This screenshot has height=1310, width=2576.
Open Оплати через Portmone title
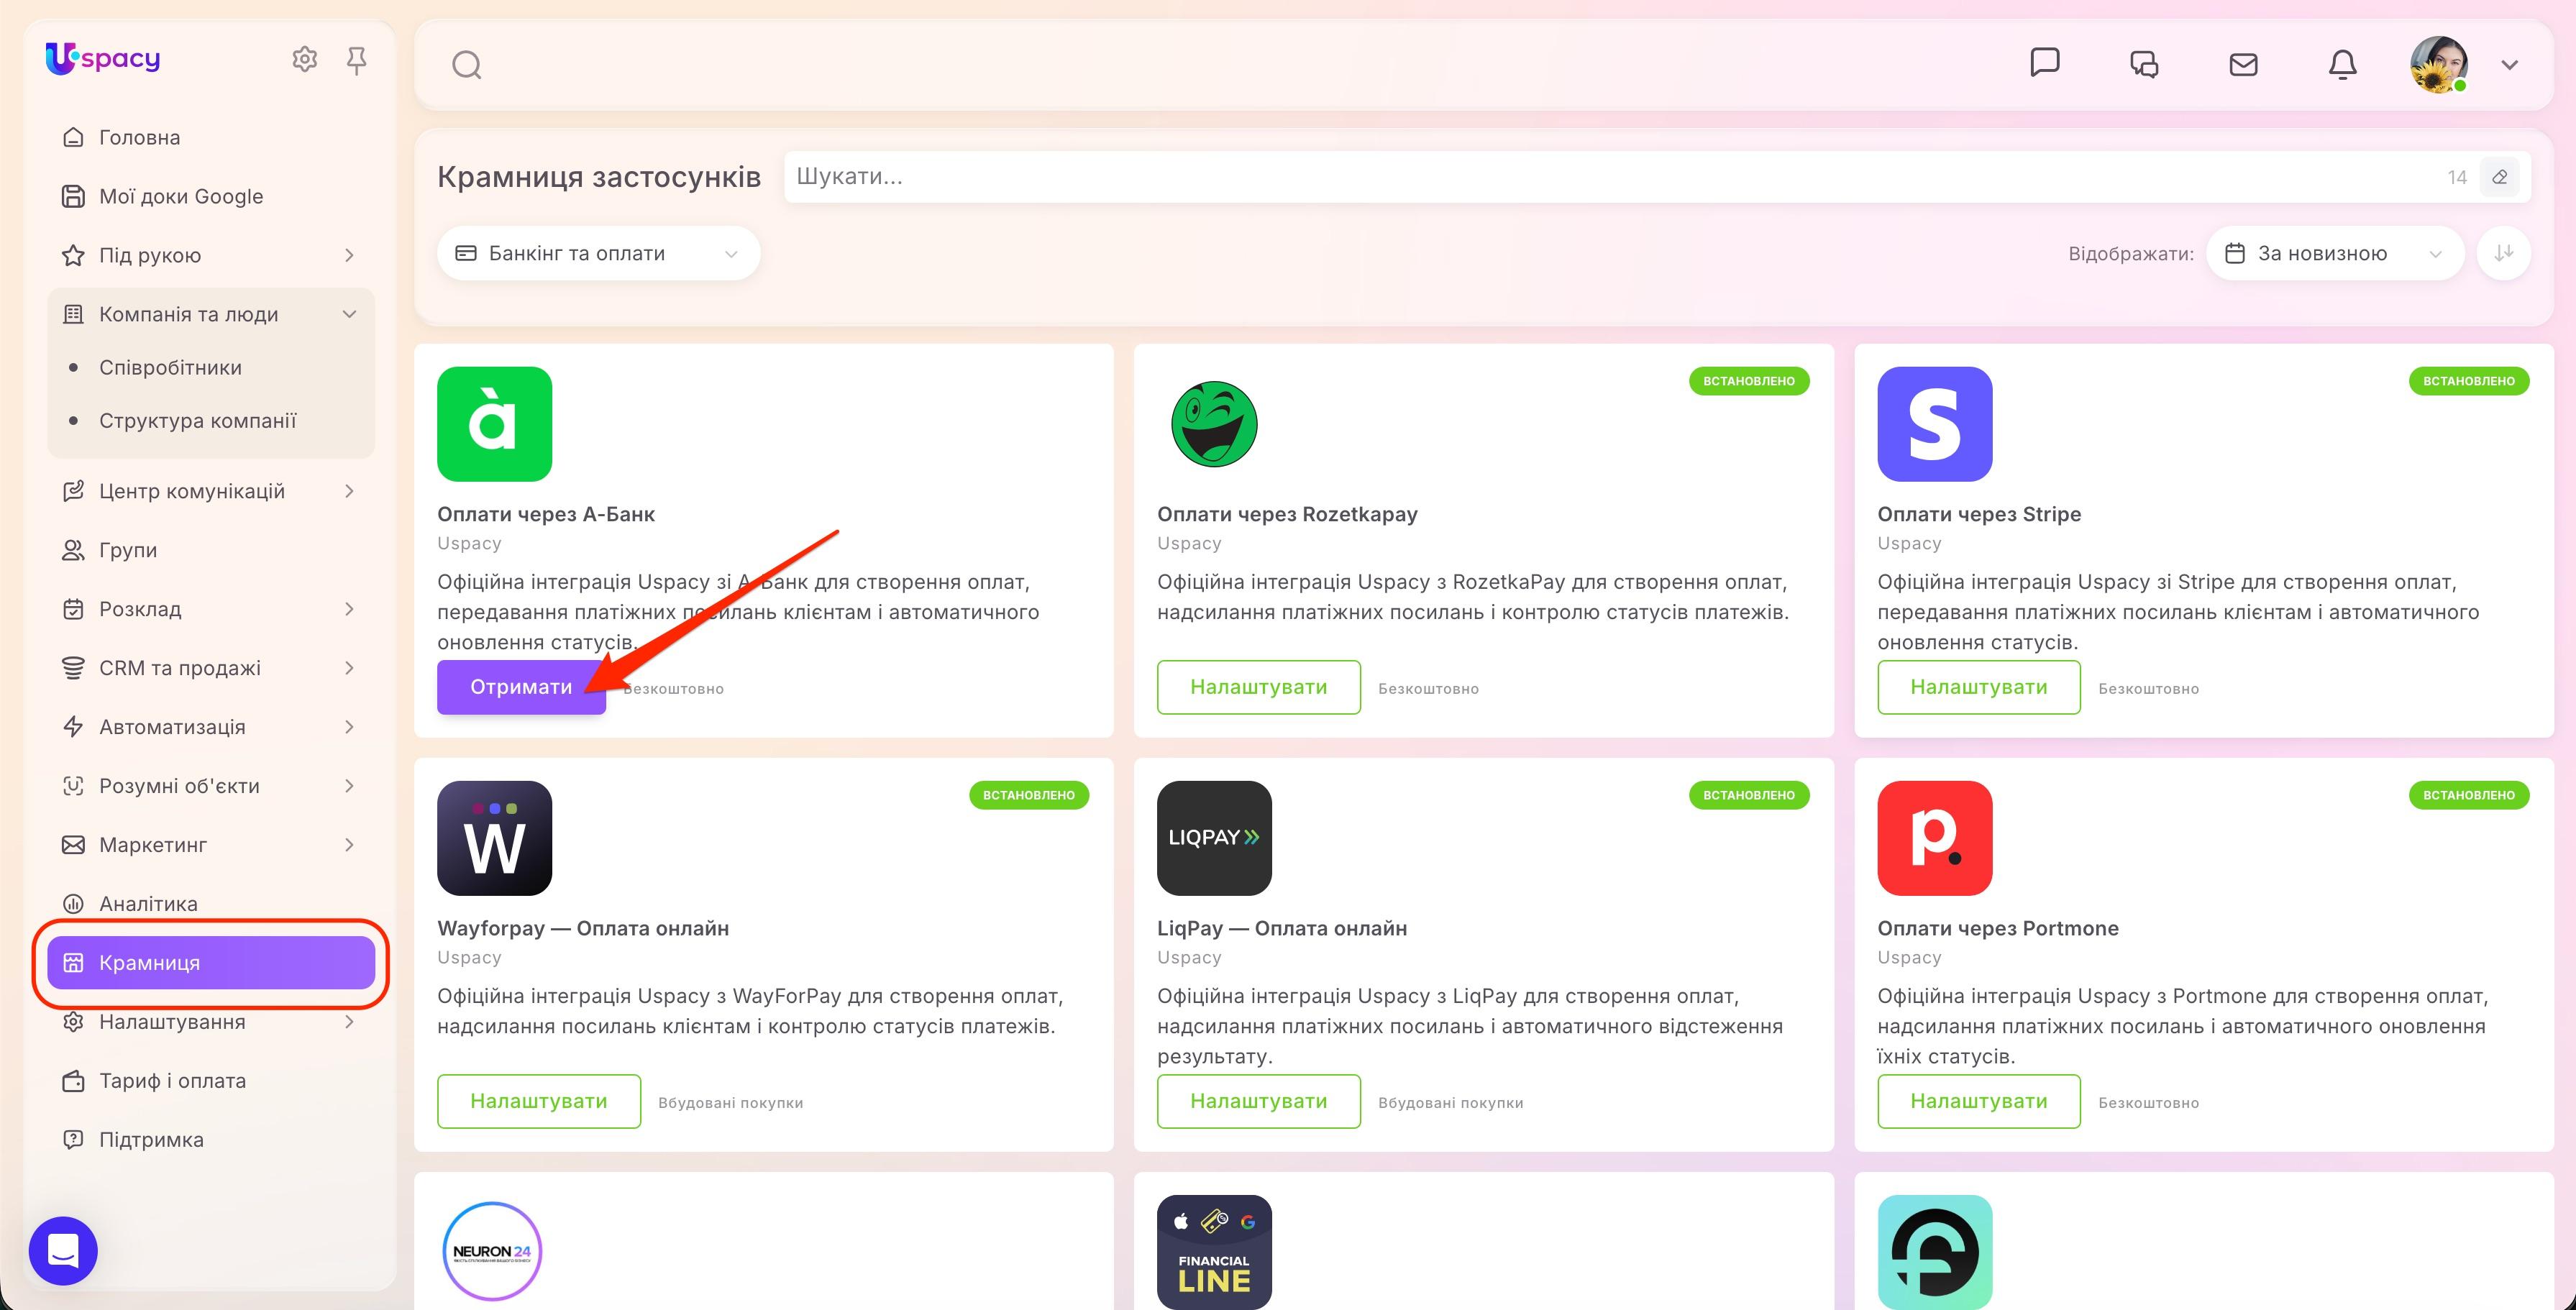[x=1997, y=928]
